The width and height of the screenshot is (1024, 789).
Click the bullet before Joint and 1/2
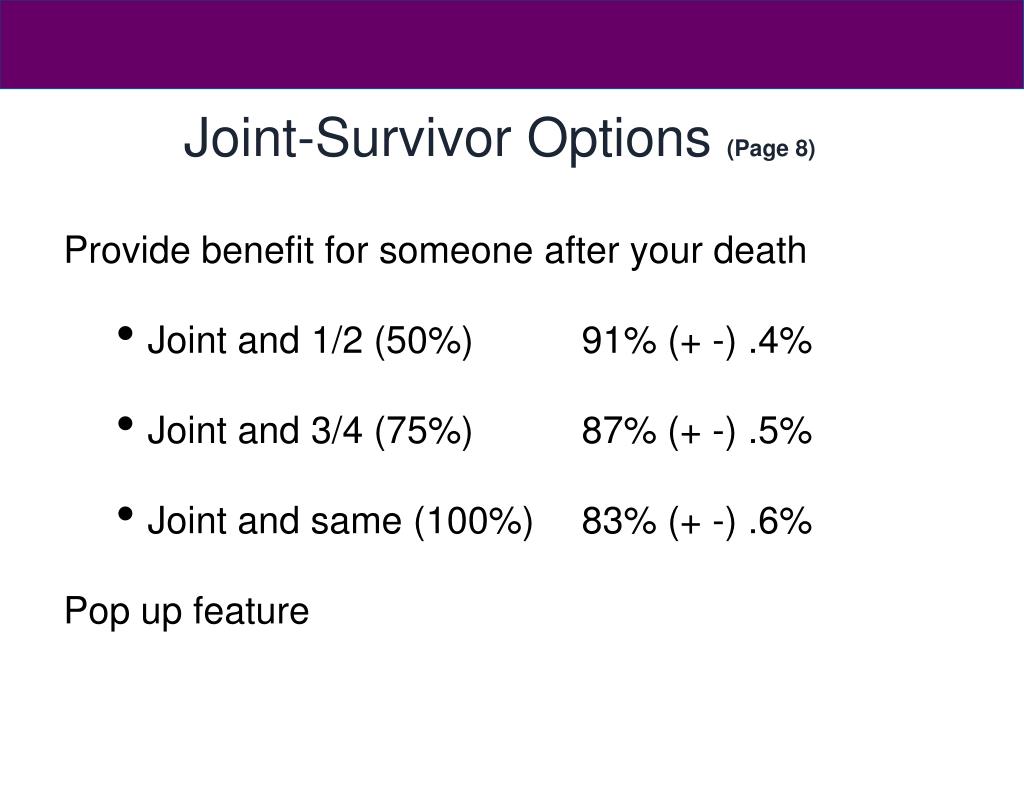click(125, 334)
